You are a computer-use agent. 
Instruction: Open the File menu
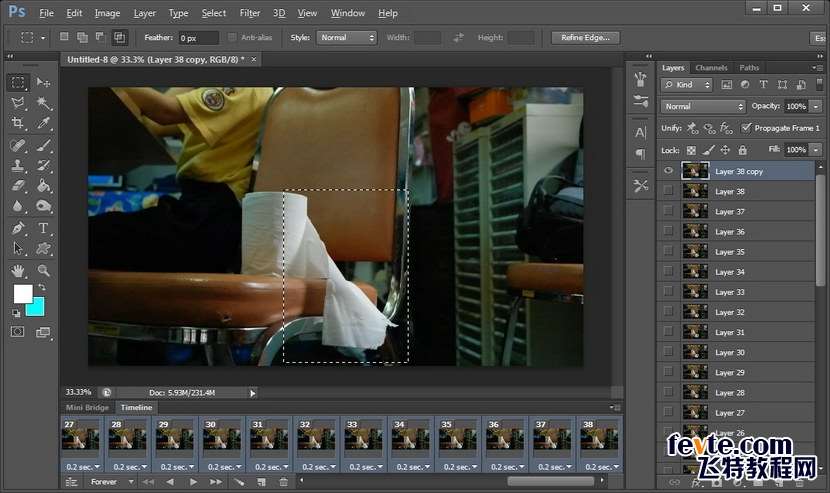(47, 13)
